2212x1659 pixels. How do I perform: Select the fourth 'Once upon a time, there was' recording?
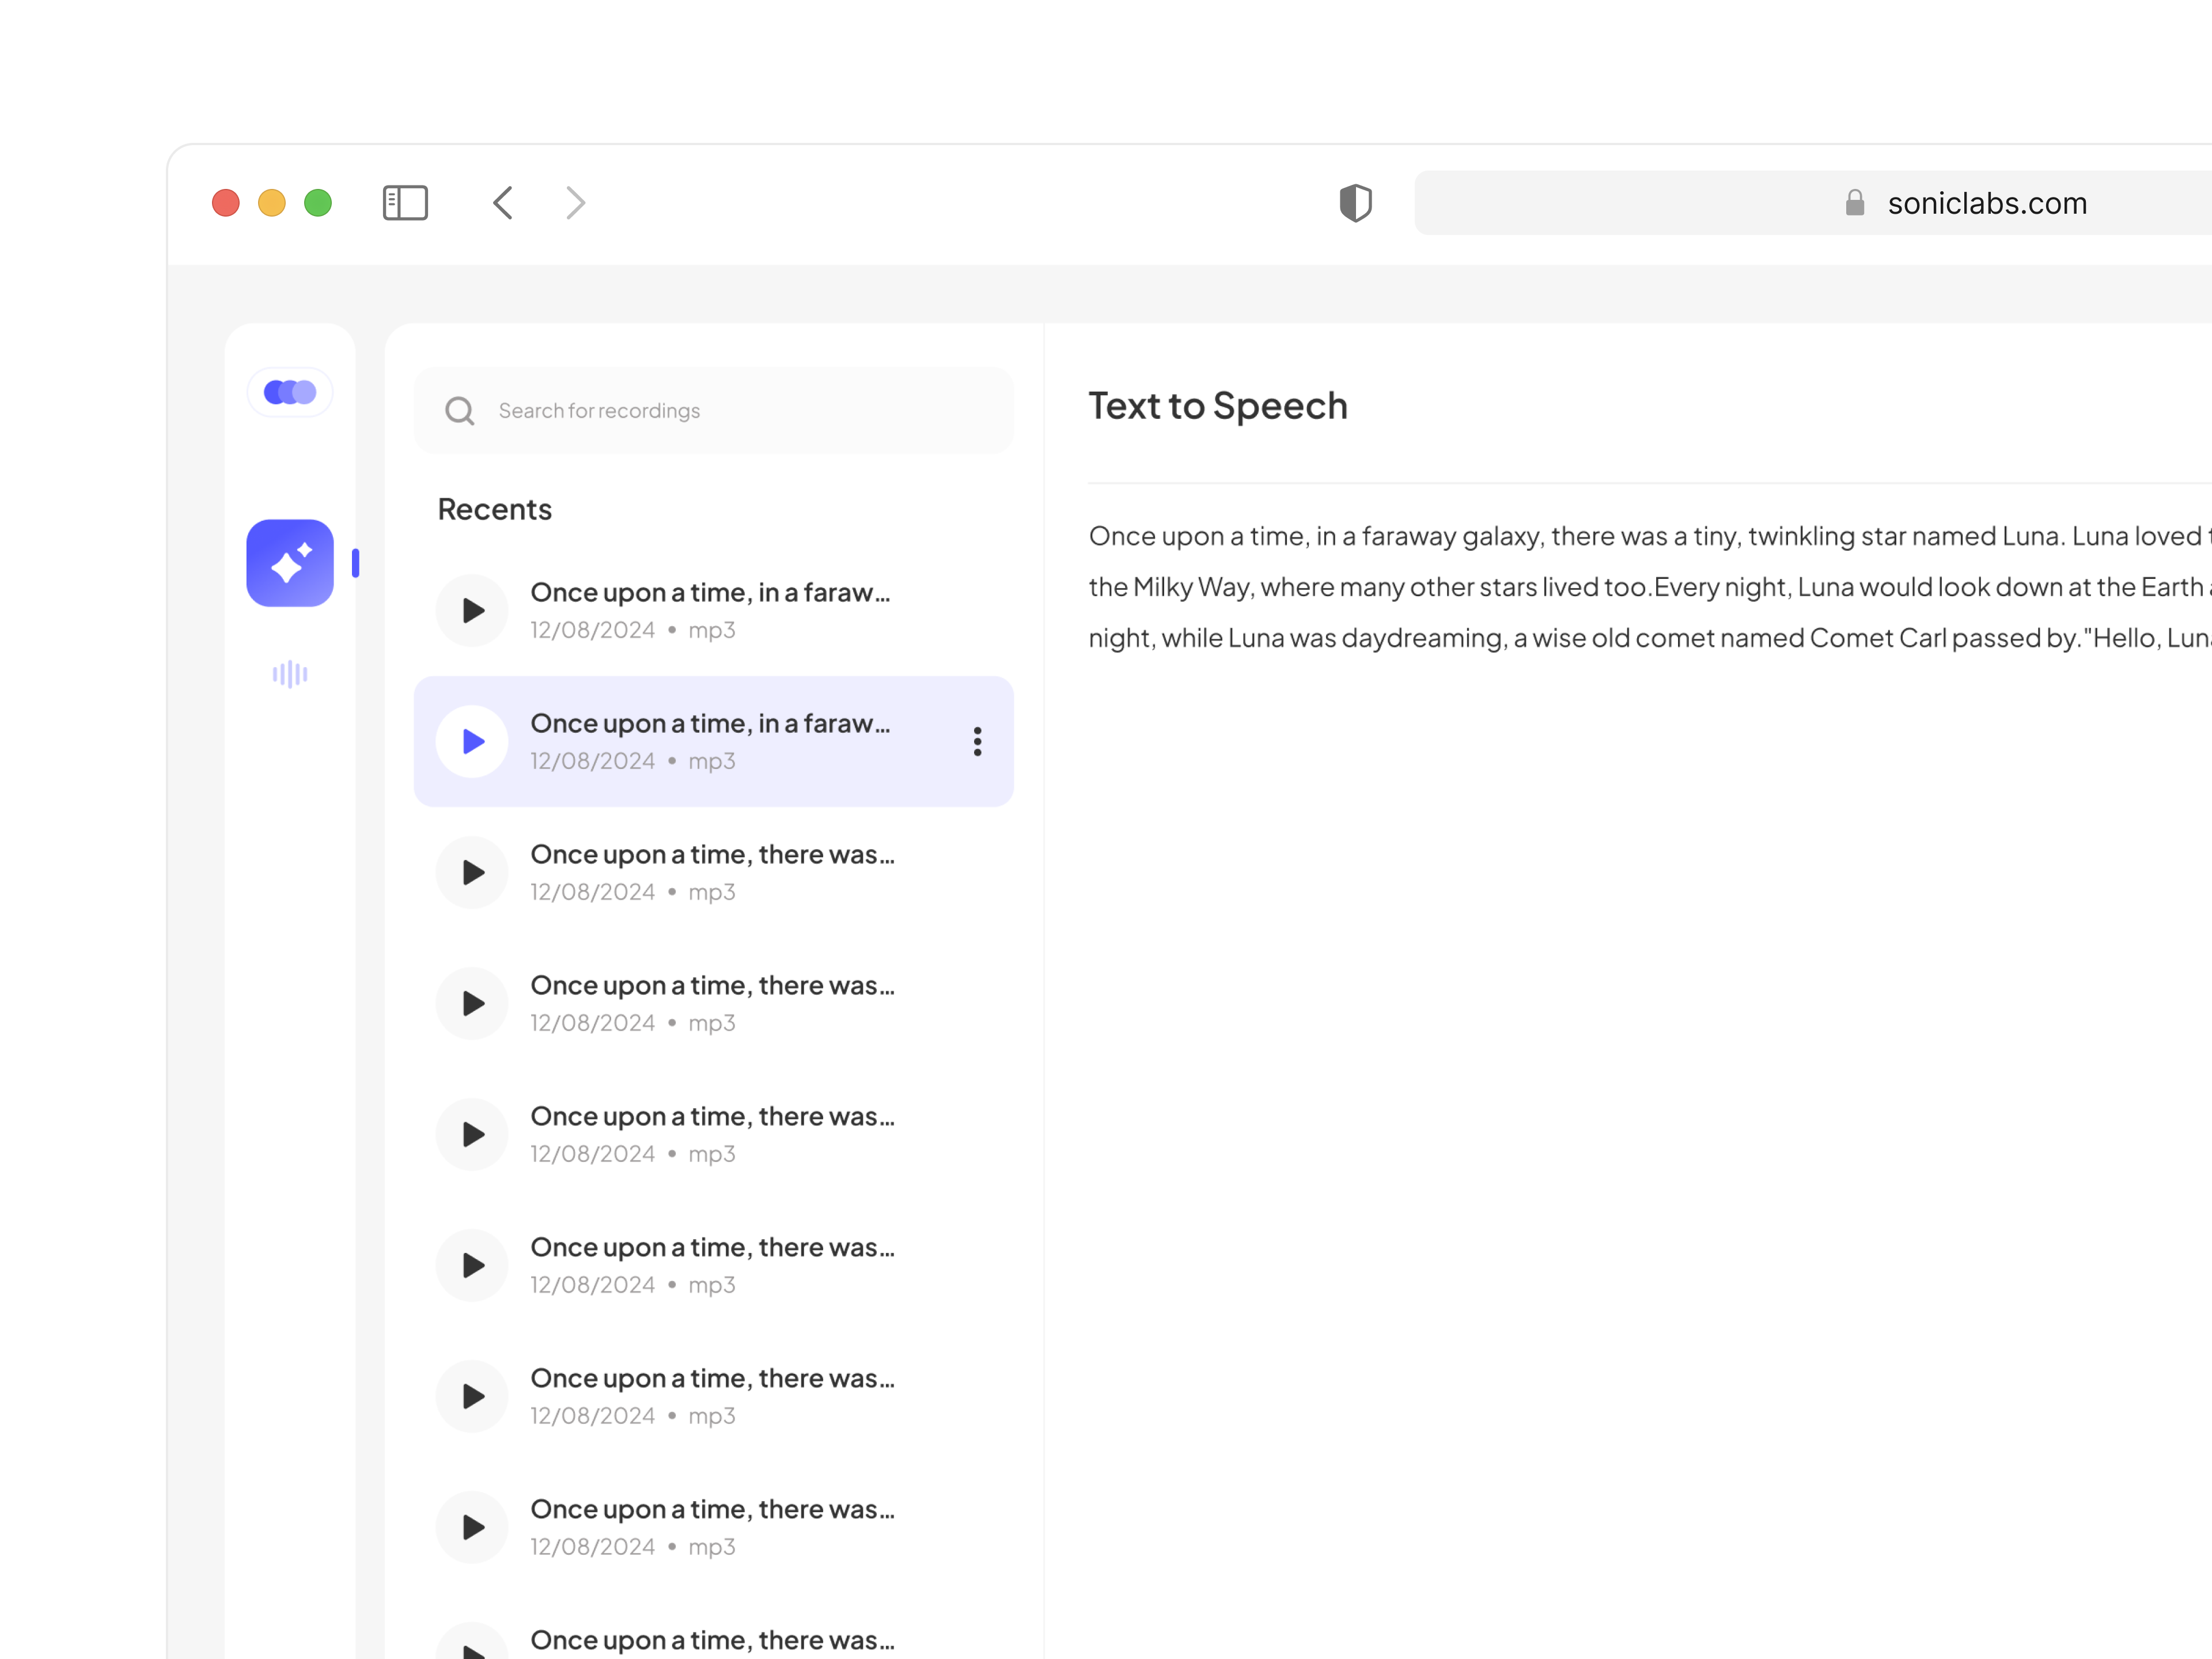(x=712, y=1264)
